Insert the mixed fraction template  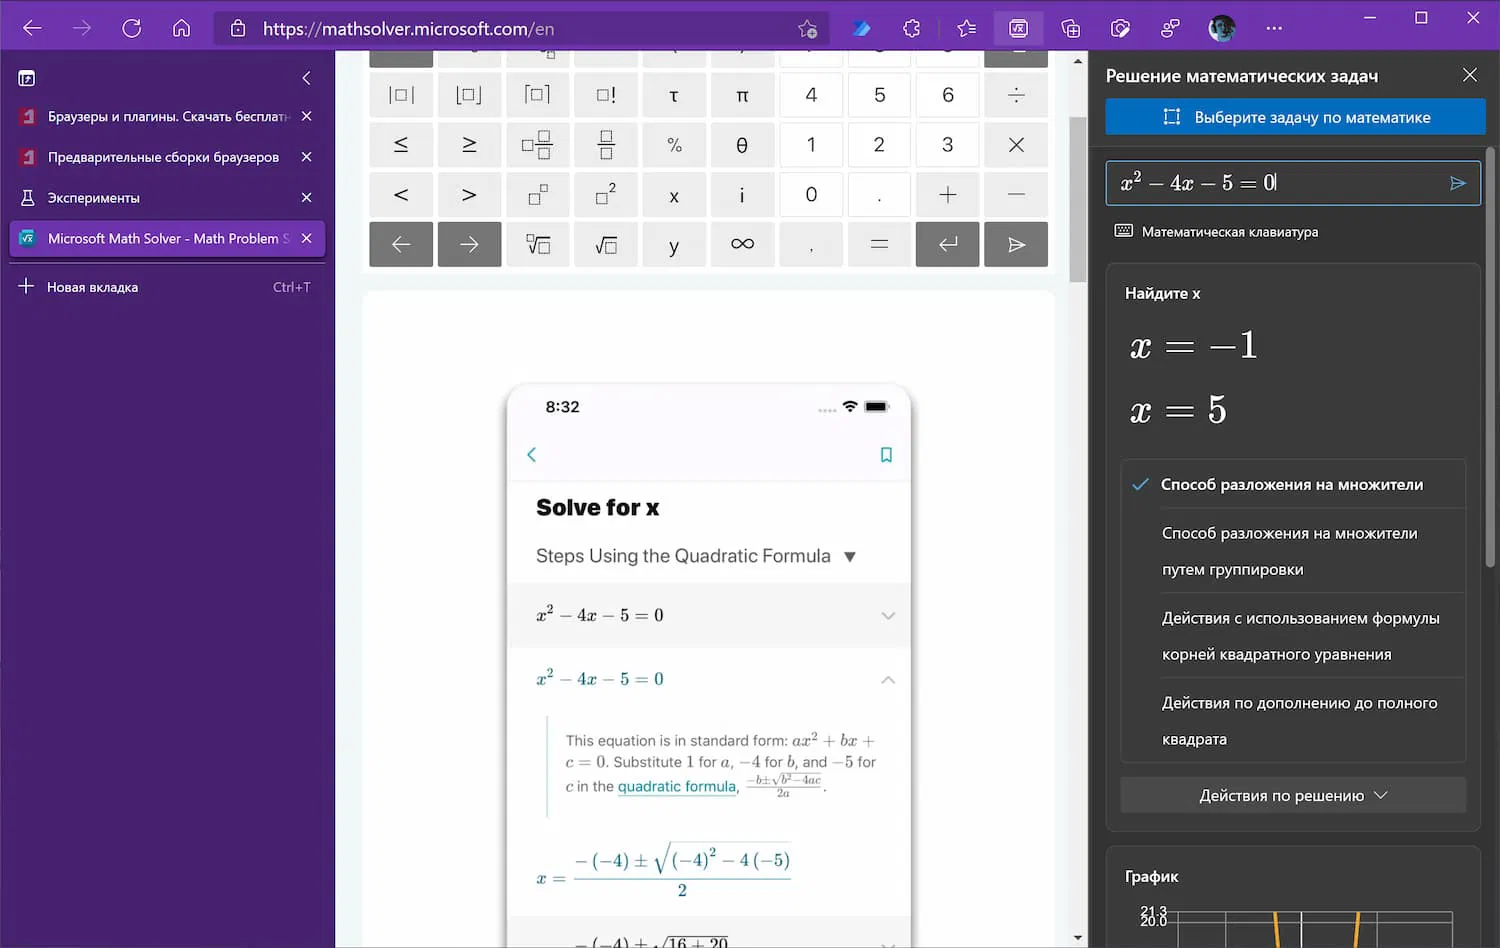[537, 145]
